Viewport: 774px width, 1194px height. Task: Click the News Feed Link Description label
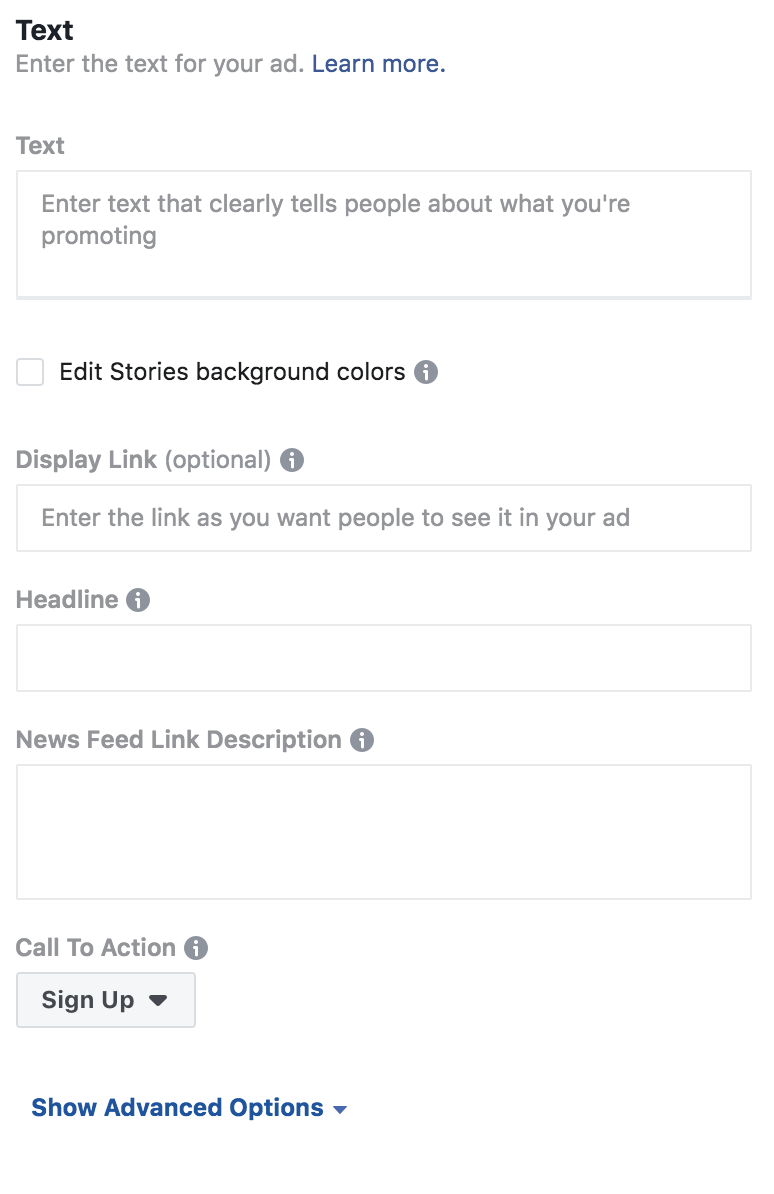click(x=179, y=740)
